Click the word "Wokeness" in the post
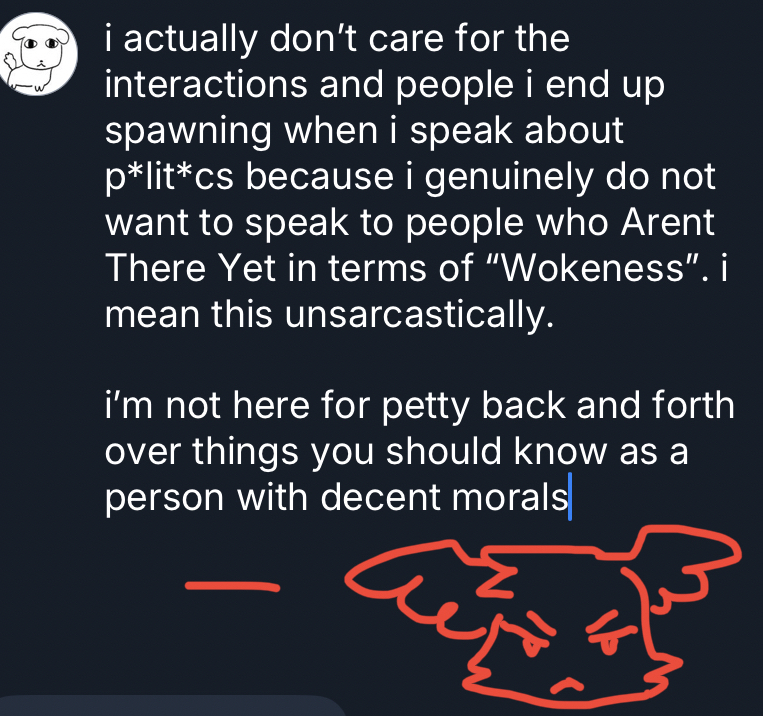Screen dimensions: 763x716 [x=592, y=268]
